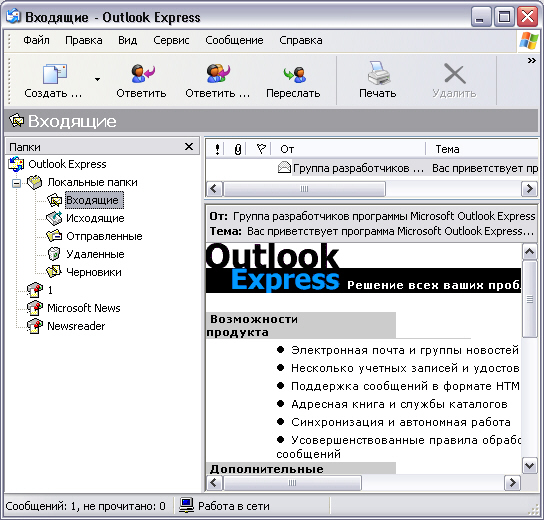The width and height of the screenshot is (544, 520).
Task: Click the Отправленные sent items icon
Action: (x=54, y=236)
